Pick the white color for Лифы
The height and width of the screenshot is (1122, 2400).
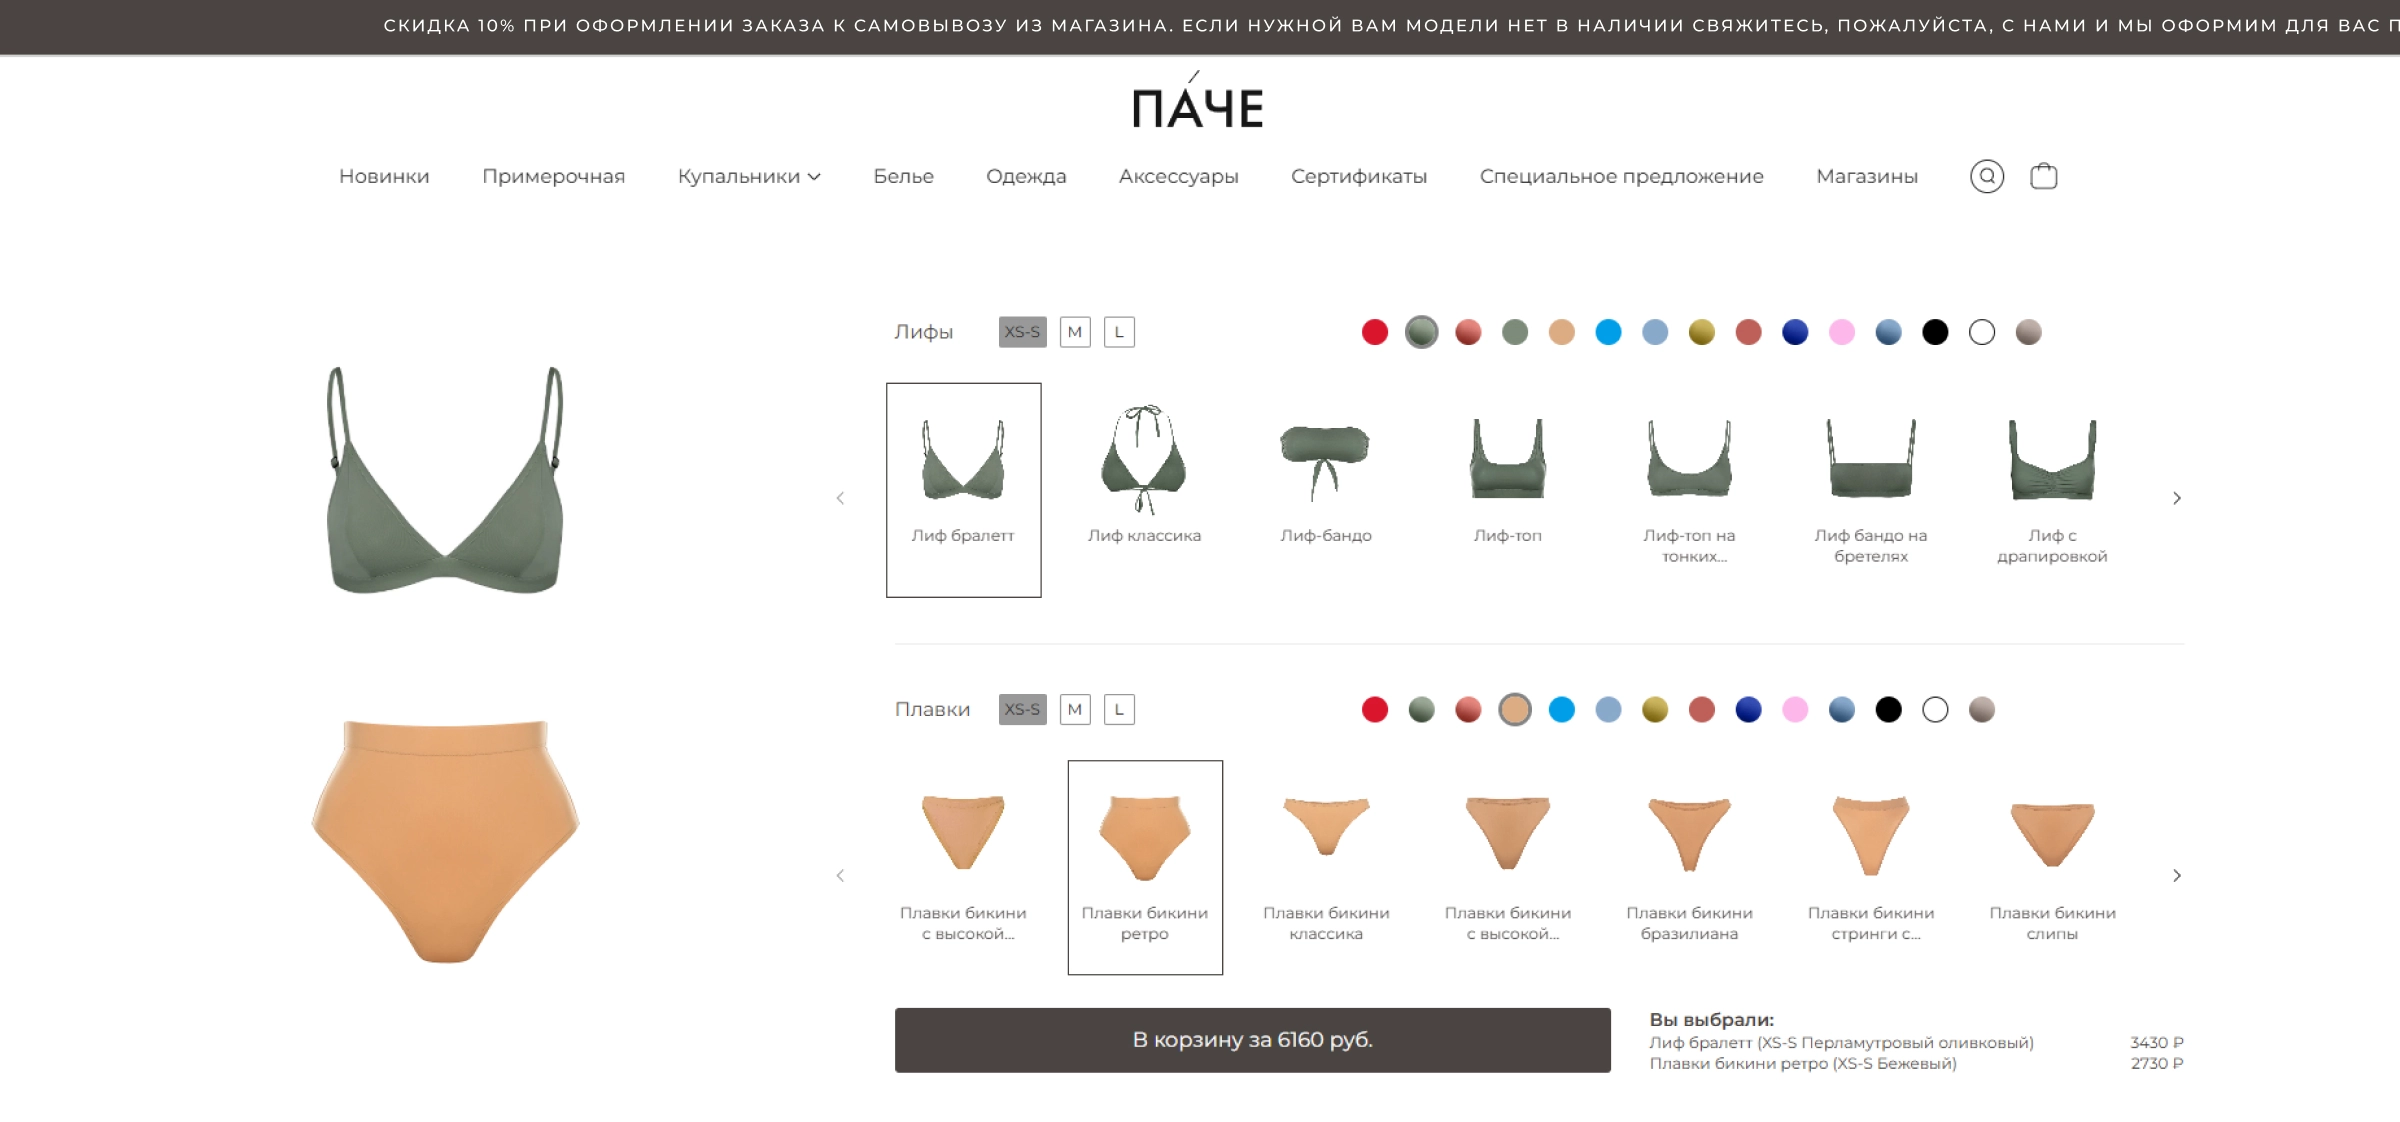tap(1982, 332)
